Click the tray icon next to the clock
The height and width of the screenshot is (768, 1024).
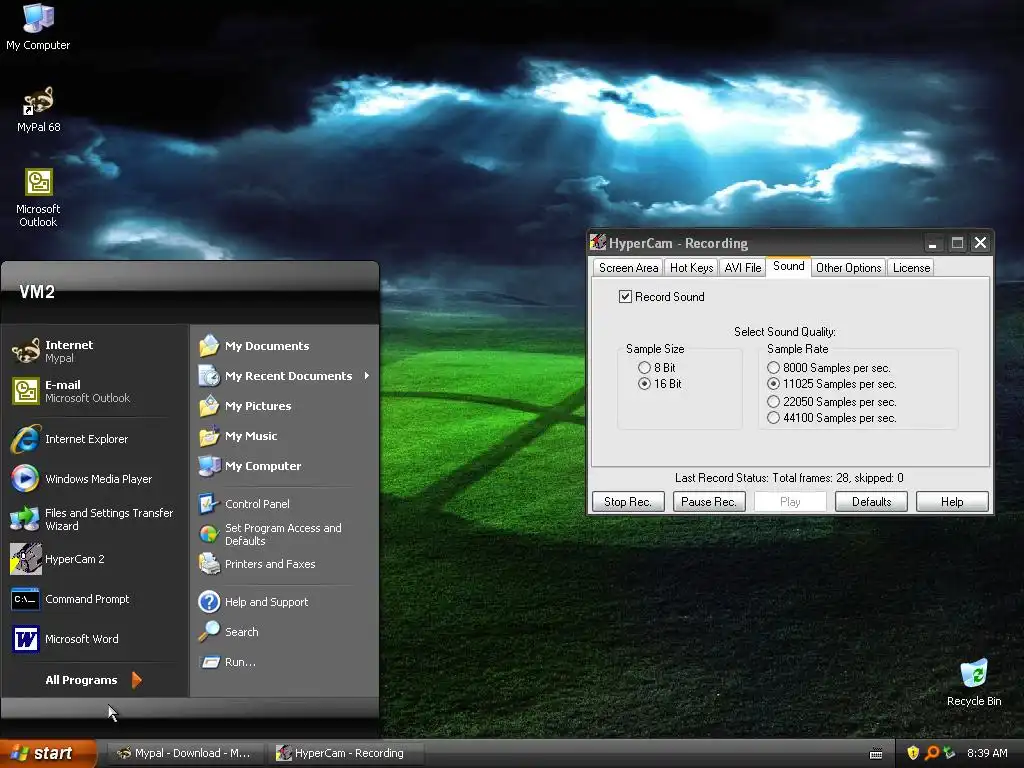(949, 753)
